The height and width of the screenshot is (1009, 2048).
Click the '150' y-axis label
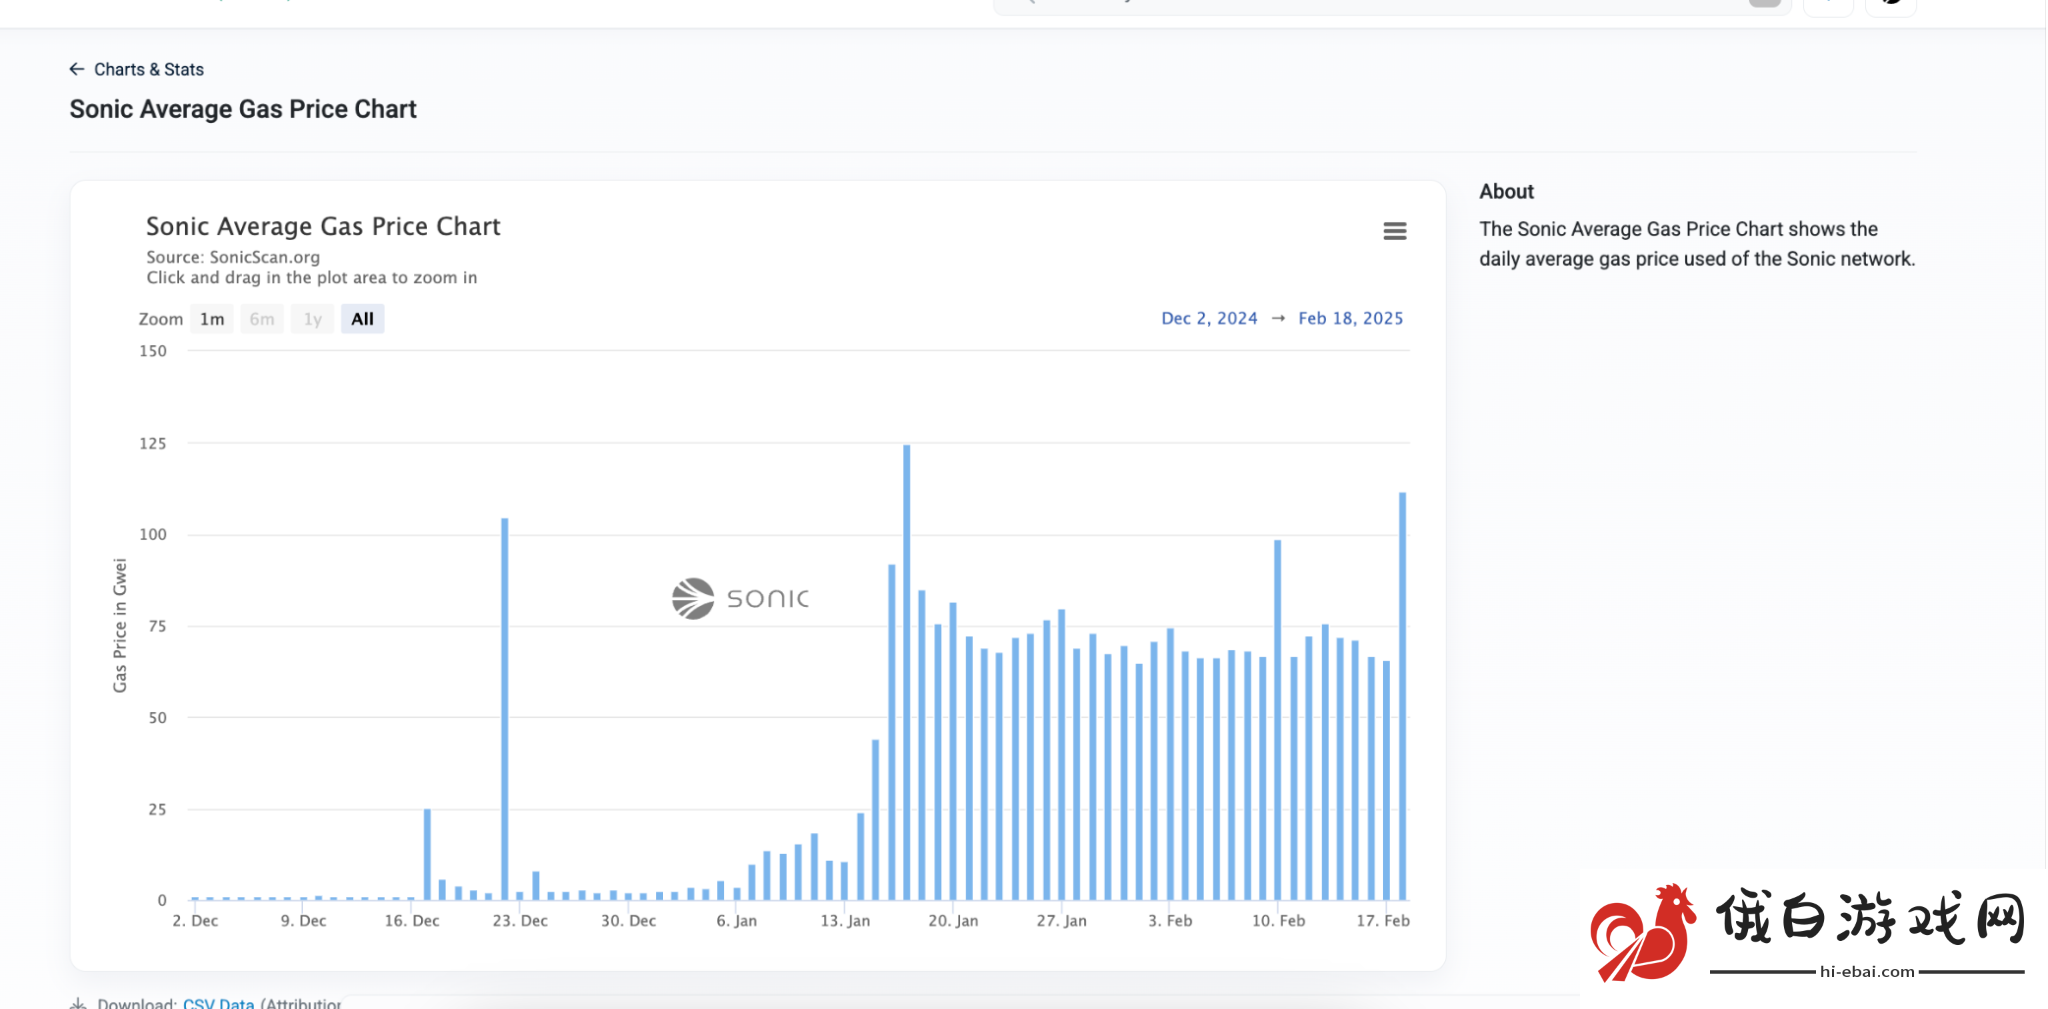point(153,351)
